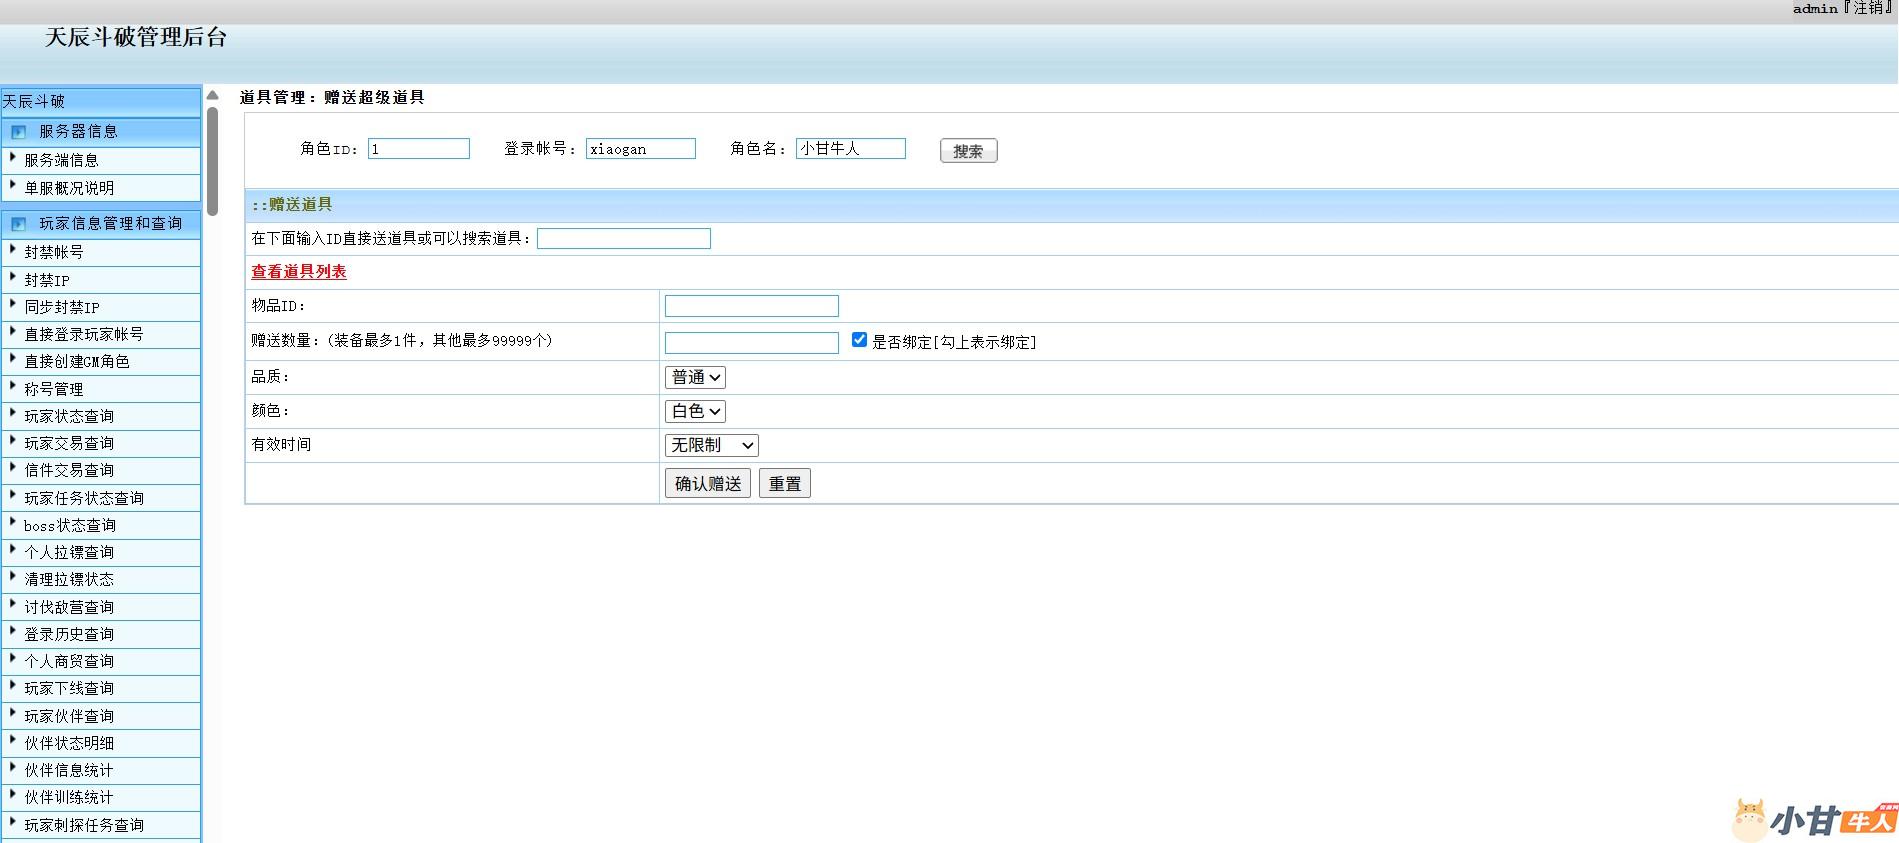Toggle the 是否绑定 checkbox

(x=859, y=340)
